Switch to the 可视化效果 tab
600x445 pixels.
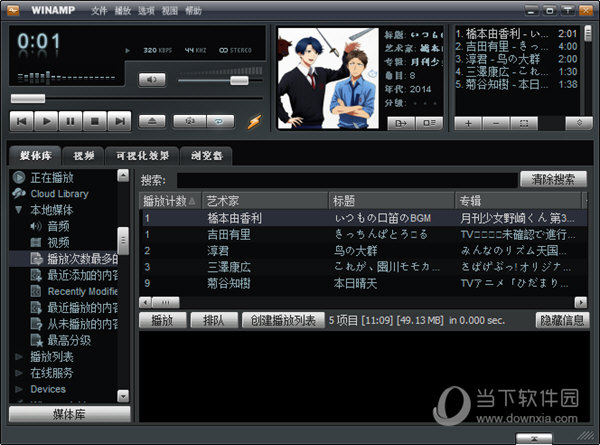pos(142,156)
